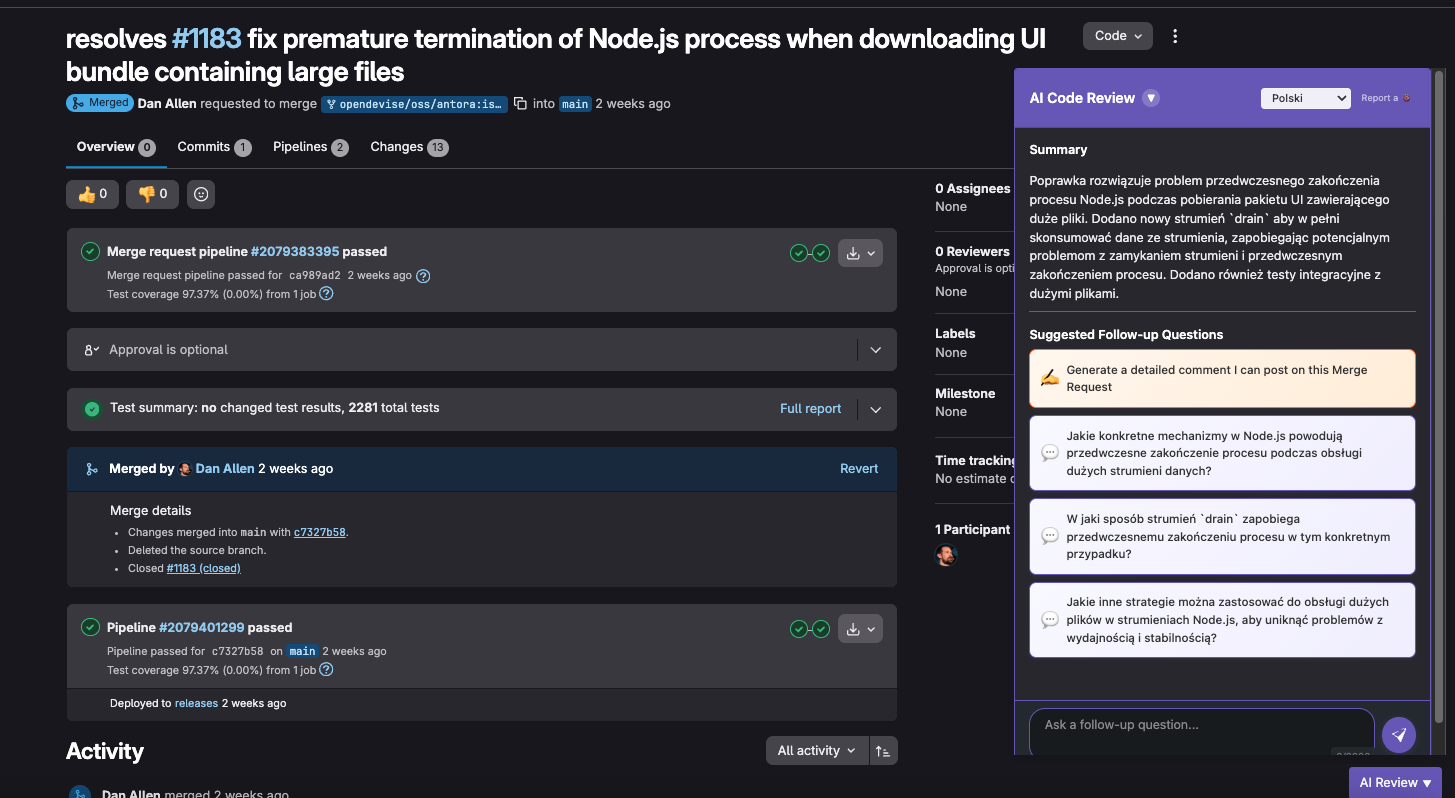Change AI review language from Polski
The width and height of the screenshot is (1455, 798).
click(1305, 97)
